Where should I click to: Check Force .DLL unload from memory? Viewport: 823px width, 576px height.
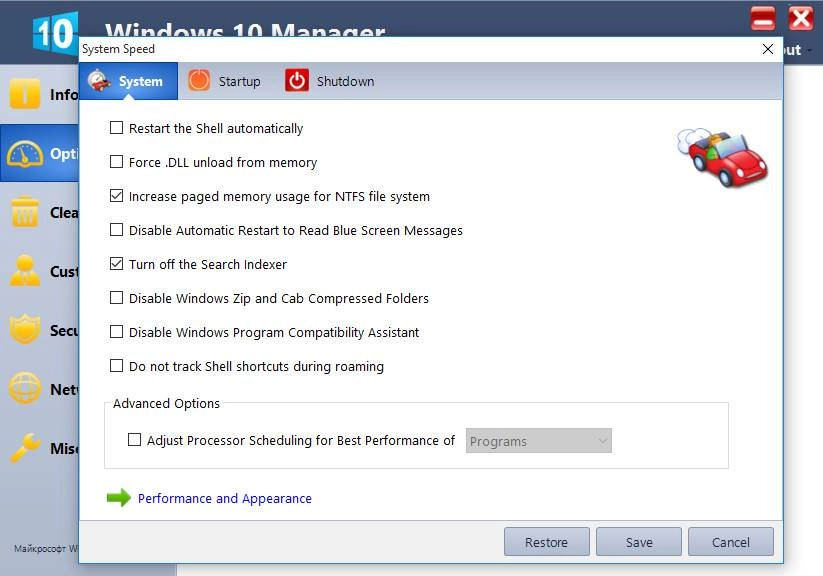117,162
